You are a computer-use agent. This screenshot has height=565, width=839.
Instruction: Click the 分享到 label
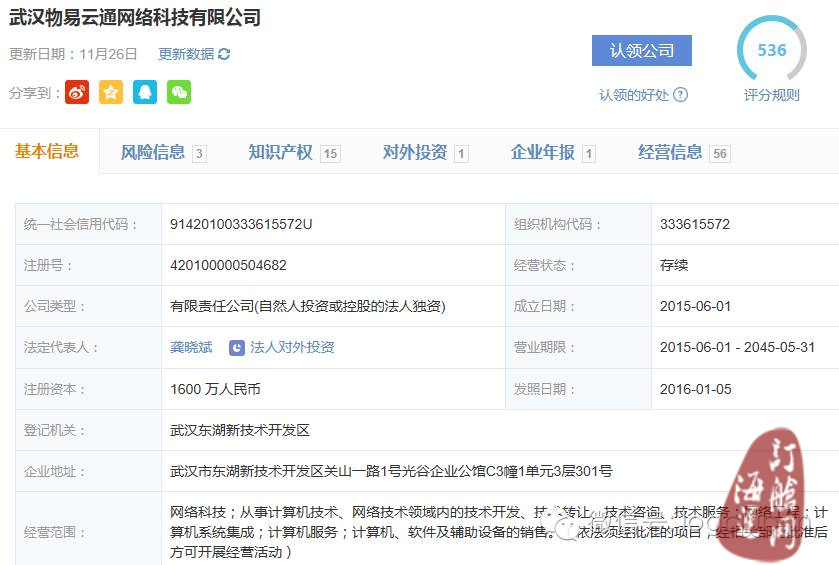tap(35, 93)
